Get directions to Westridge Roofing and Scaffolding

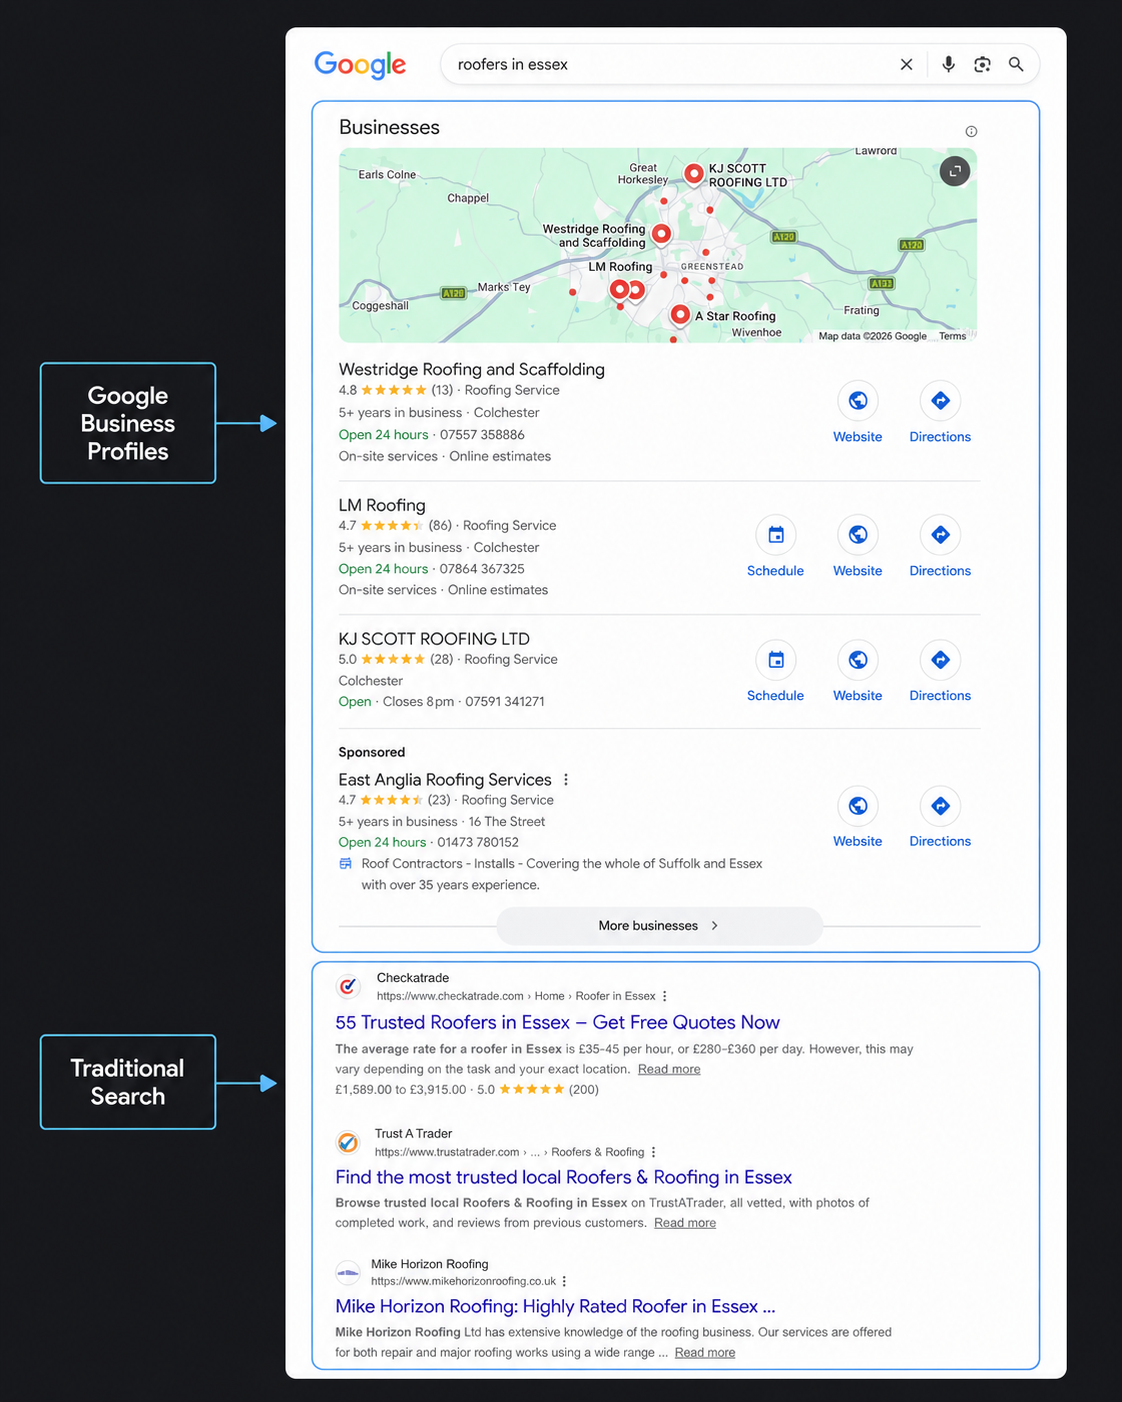[940, 401]
